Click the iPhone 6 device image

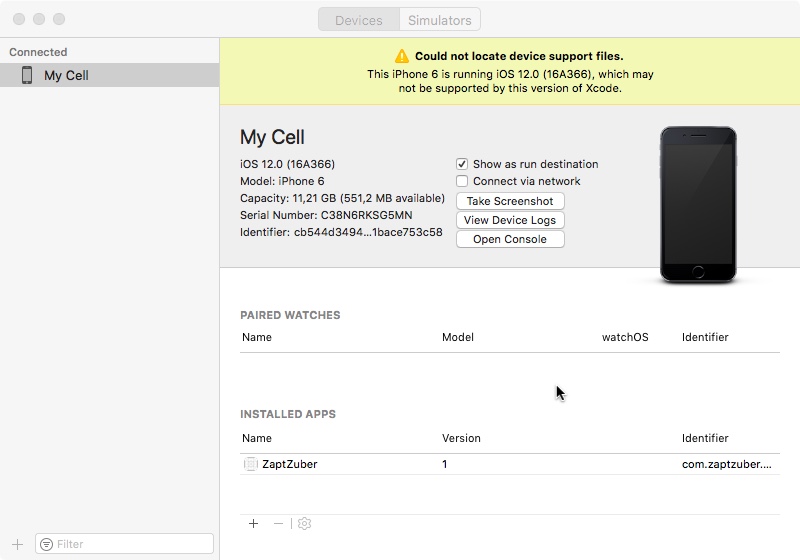(x=698, y=205)
